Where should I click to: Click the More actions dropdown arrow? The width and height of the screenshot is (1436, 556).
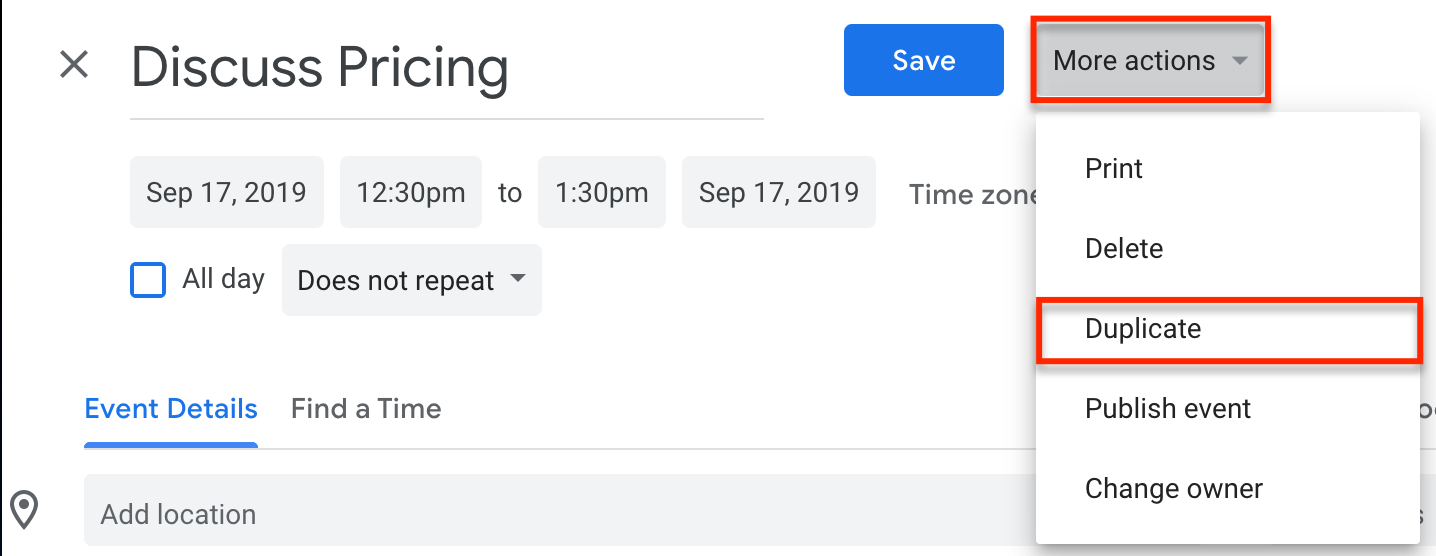tap(1239, 61)
